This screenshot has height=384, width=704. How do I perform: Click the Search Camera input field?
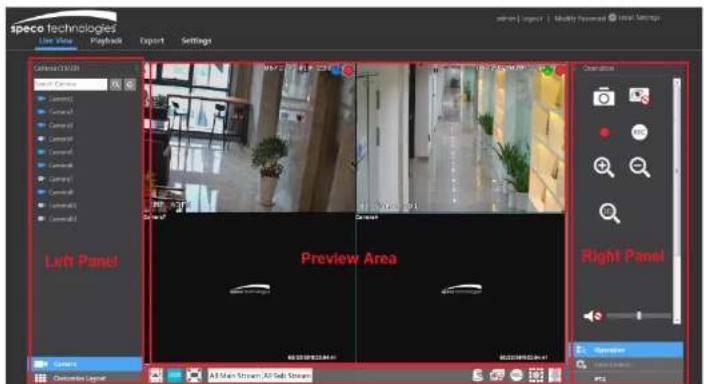click(70, 84)
